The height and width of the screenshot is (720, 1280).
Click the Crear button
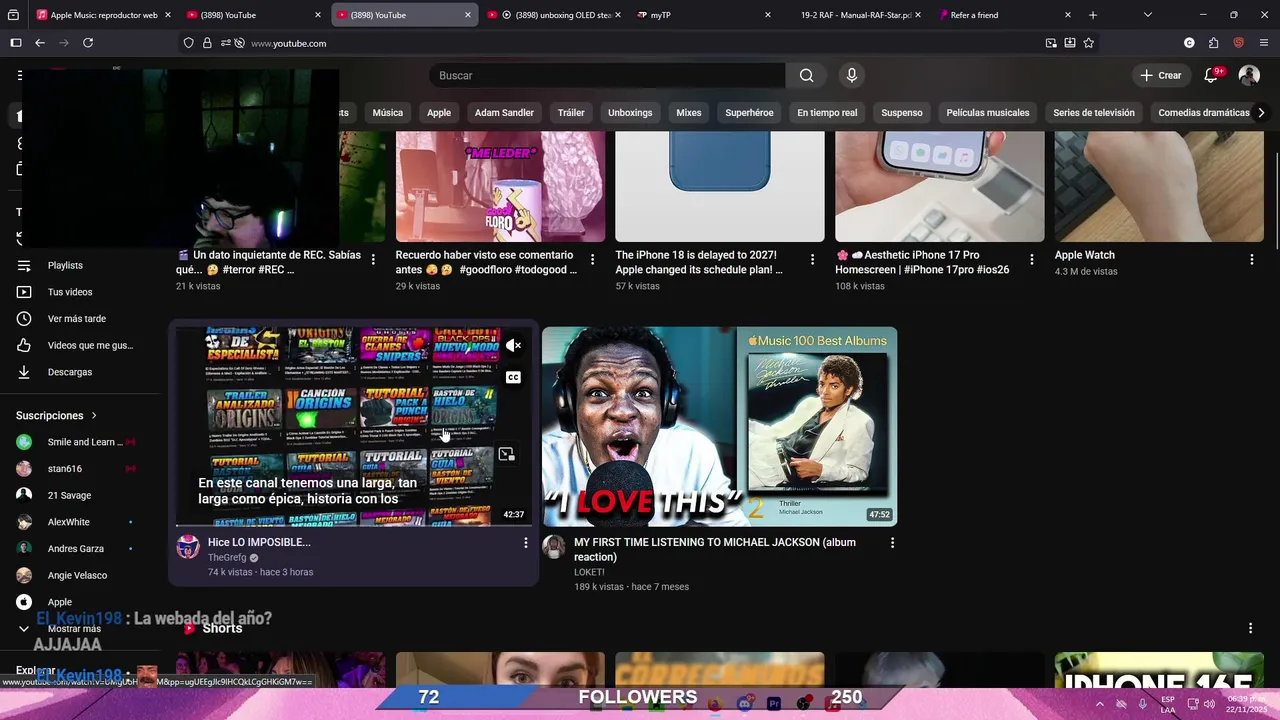[x=1160, y=75]
